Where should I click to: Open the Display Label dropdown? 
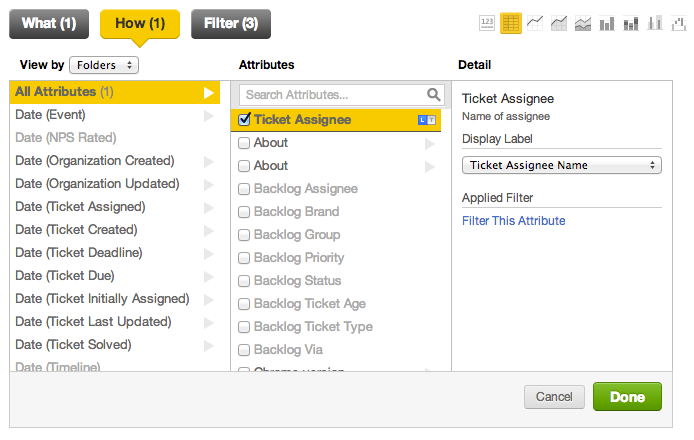click(562, 165)
